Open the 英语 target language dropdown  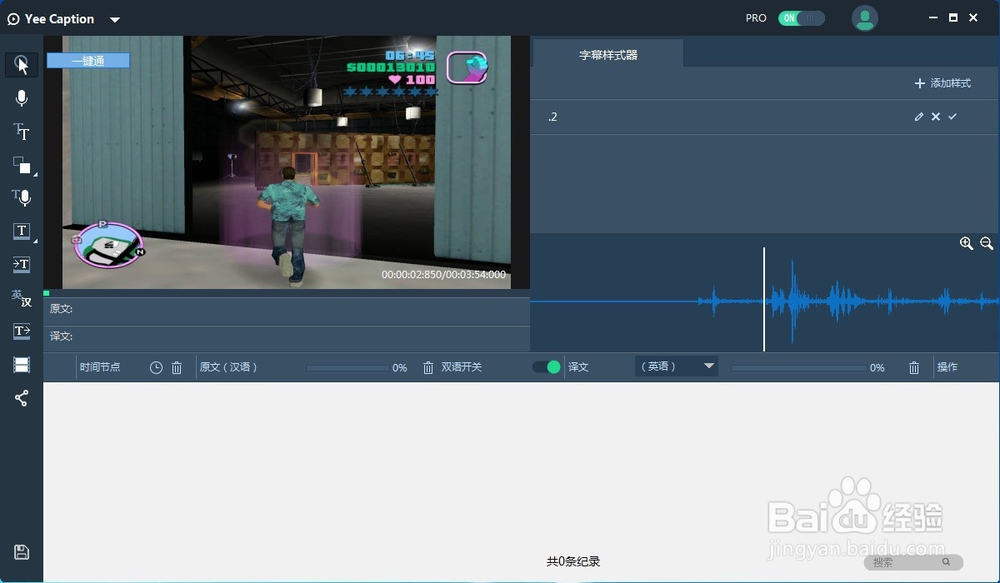click(x=677, y=366)
